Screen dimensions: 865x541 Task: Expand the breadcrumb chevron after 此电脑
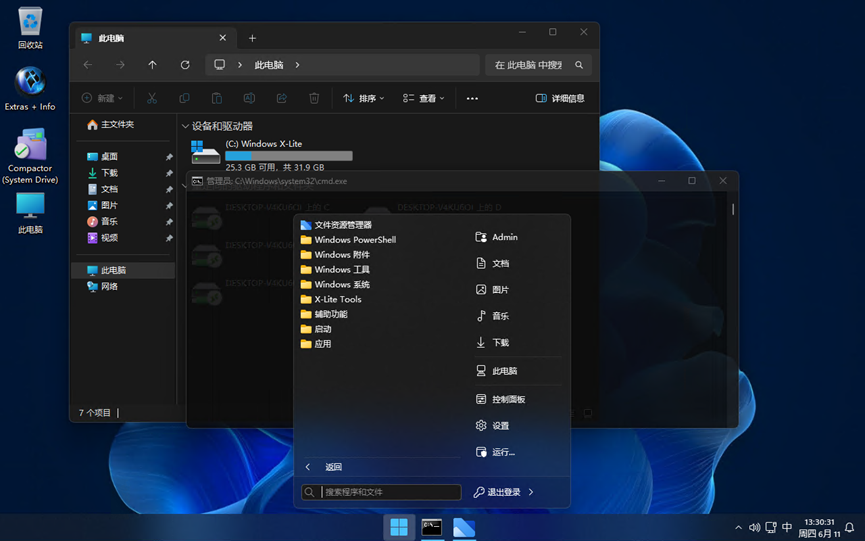coord(297,65)
